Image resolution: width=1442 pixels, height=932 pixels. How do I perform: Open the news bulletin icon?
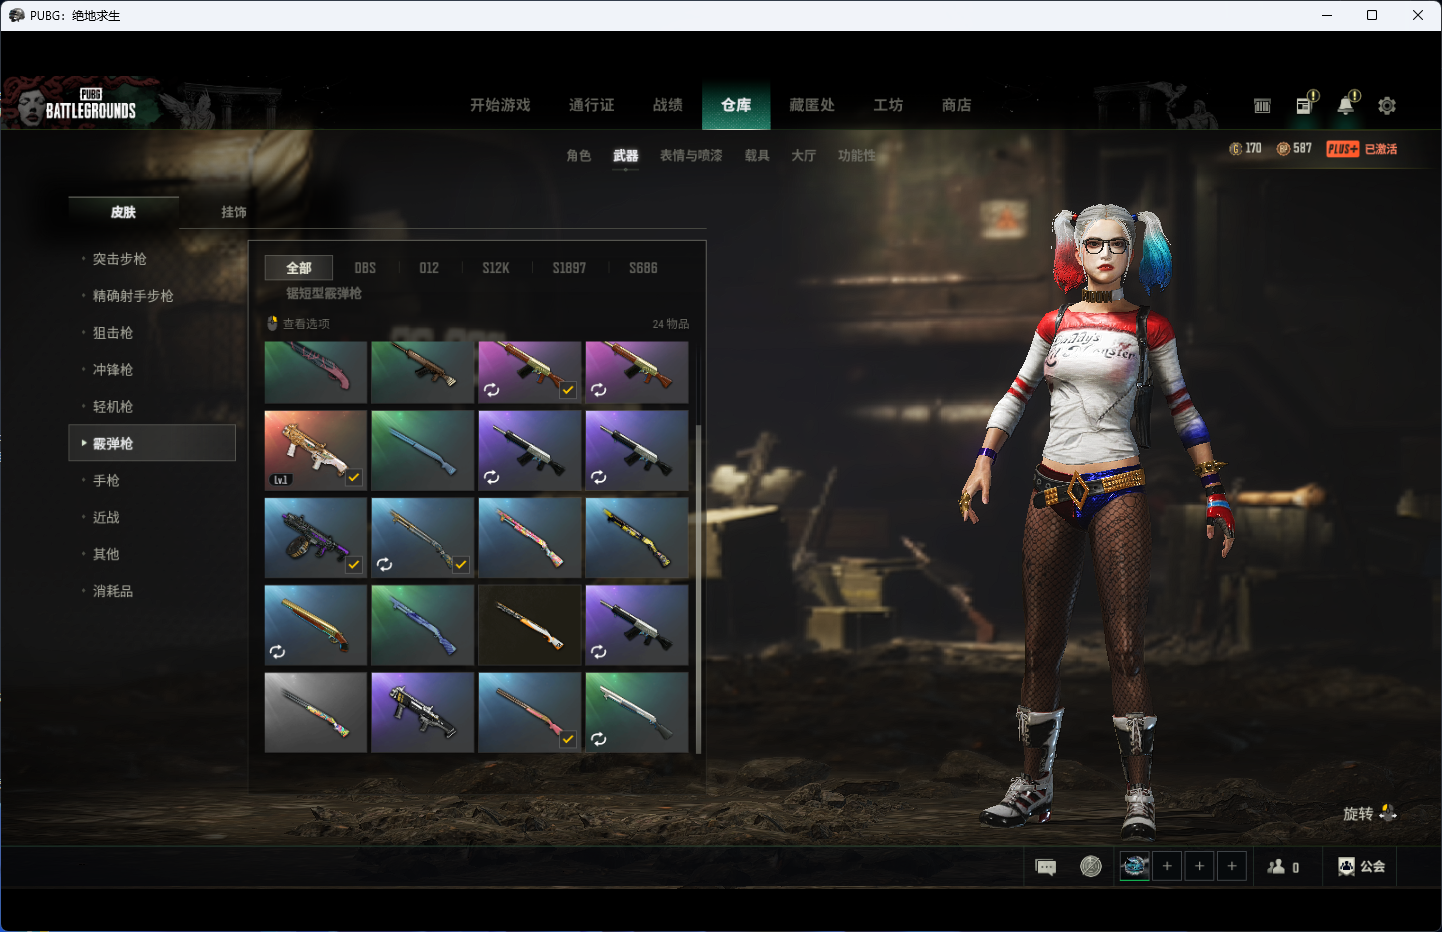pos(1304,105)
